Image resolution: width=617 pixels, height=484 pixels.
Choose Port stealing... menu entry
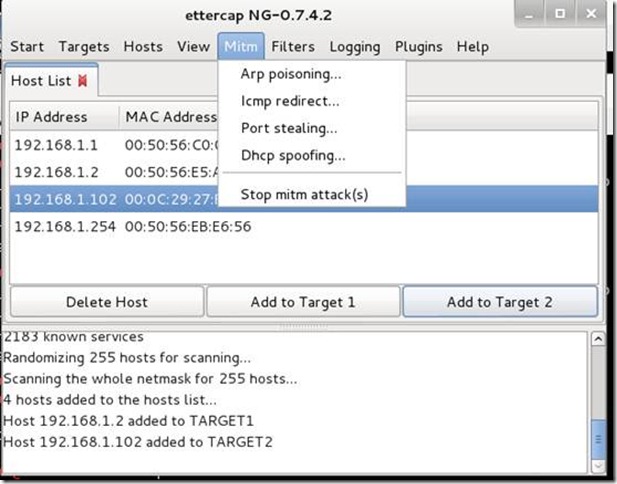coord(312,128)
